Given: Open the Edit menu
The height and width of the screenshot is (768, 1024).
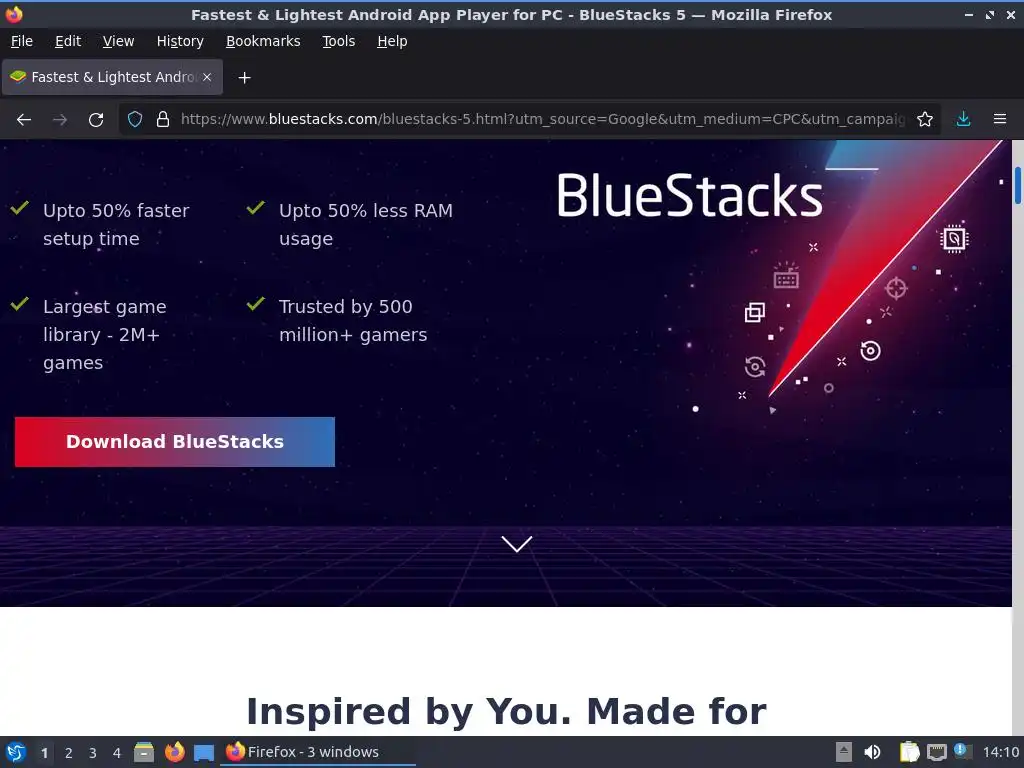Looking at the screenshot, I should point(68,41).
